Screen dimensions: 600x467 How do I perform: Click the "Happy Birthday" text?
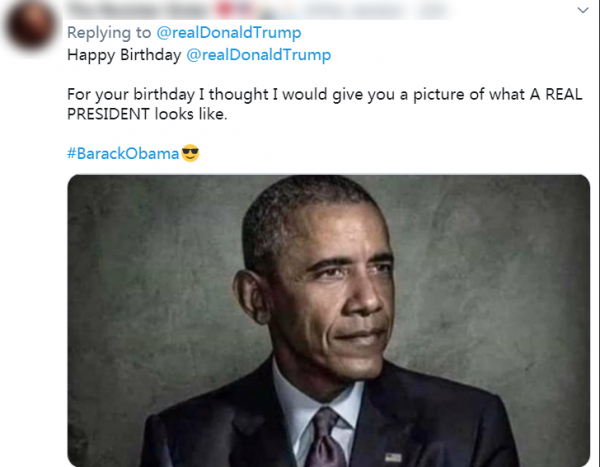click(124, 54)
